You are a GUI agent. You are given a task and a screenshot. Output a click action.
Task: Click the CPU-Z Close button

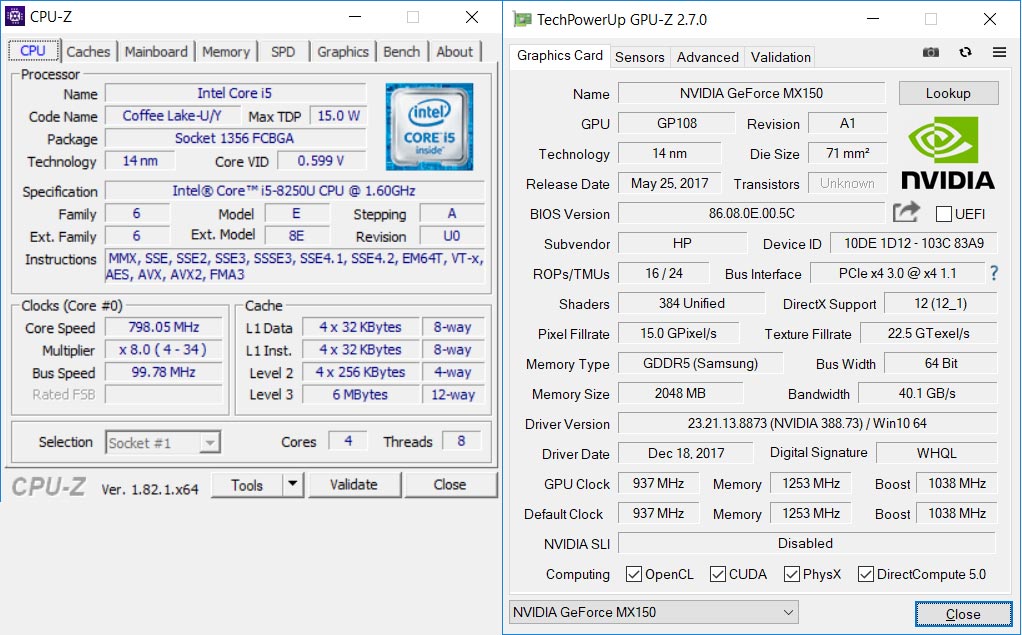[x=450, y=484]
